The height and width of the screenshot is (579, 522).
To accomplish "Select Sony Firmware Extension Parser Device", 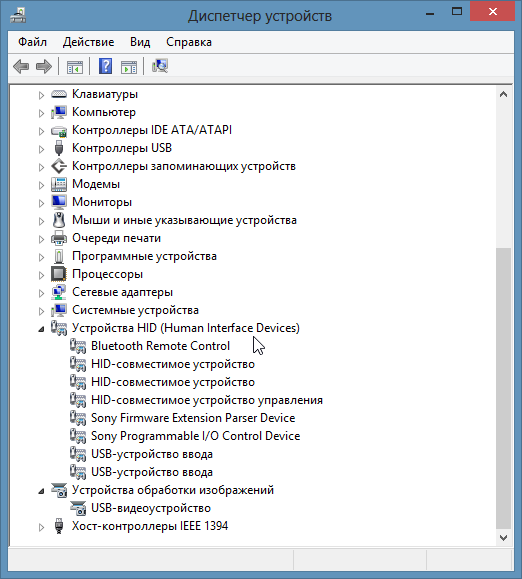I will coord(193,418).
